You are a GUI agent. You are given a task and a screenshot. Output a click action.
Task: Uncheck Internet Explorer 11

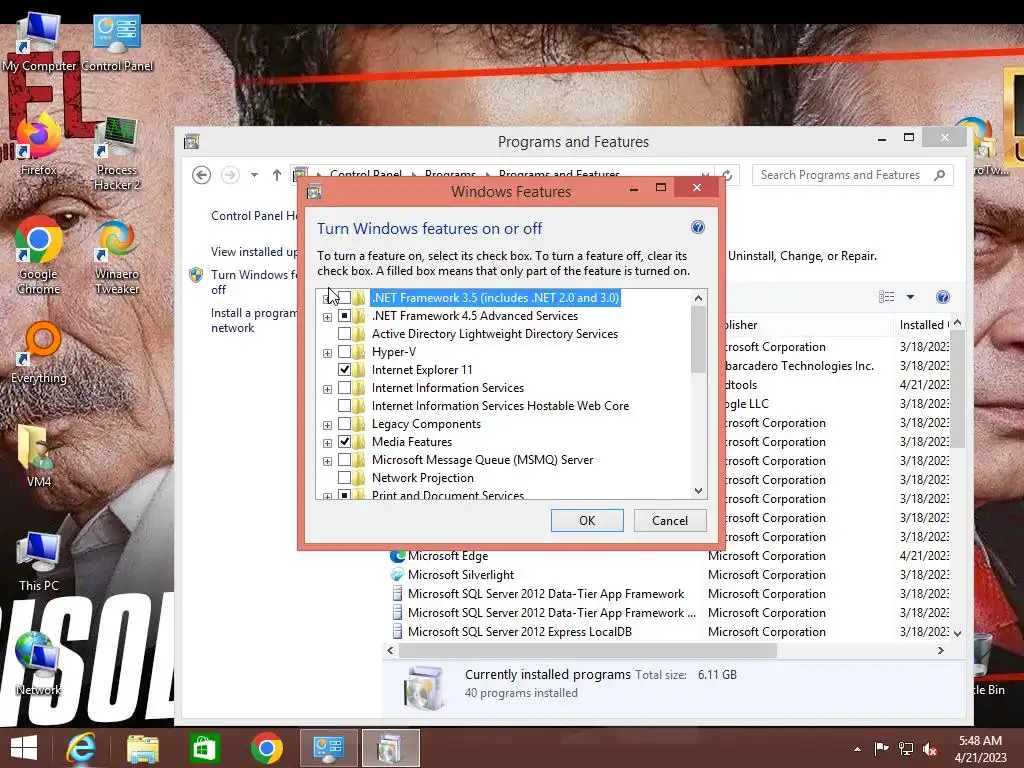[344, 370]
